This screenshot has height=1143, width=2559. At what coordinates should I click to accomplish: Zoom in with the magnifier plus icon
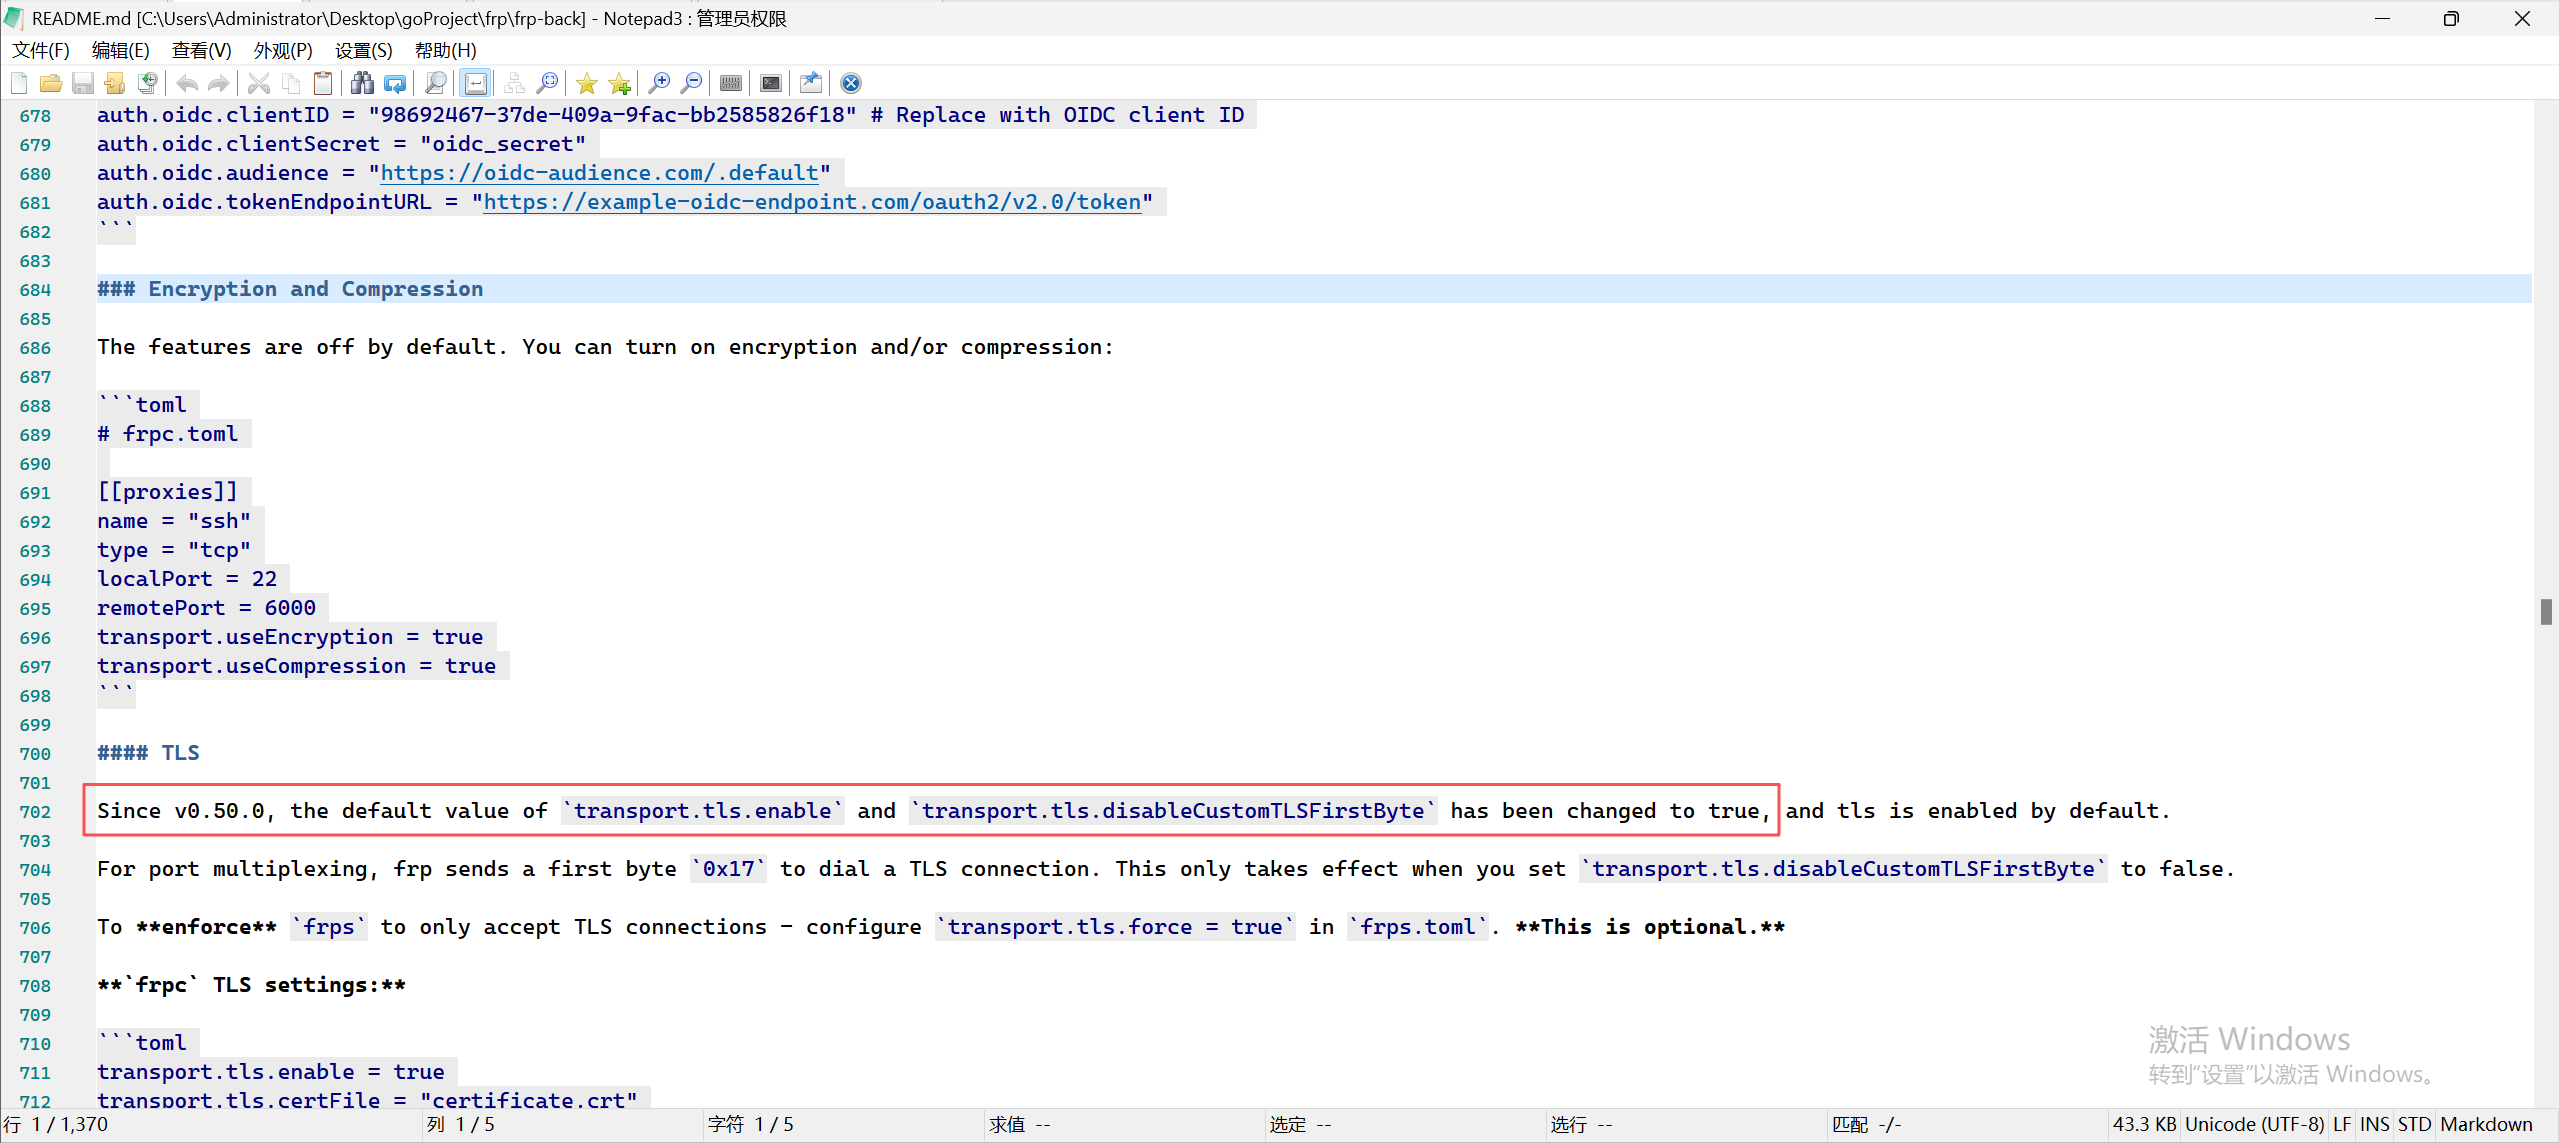pyautogui.click(x=659, y=83)
